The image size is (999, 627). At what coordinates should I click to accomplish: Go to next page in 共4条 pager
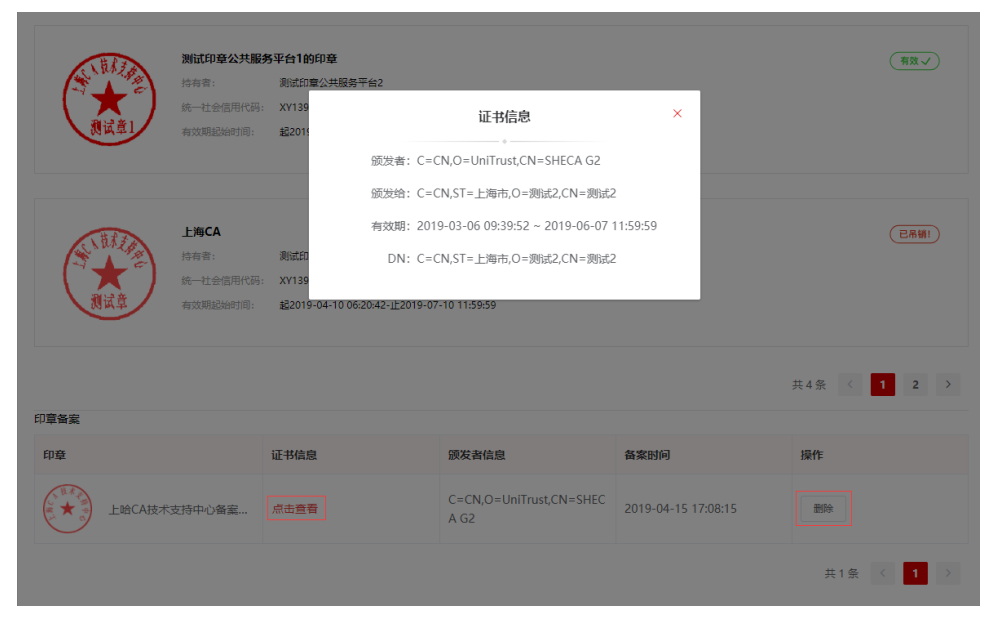tap(948, 384)
